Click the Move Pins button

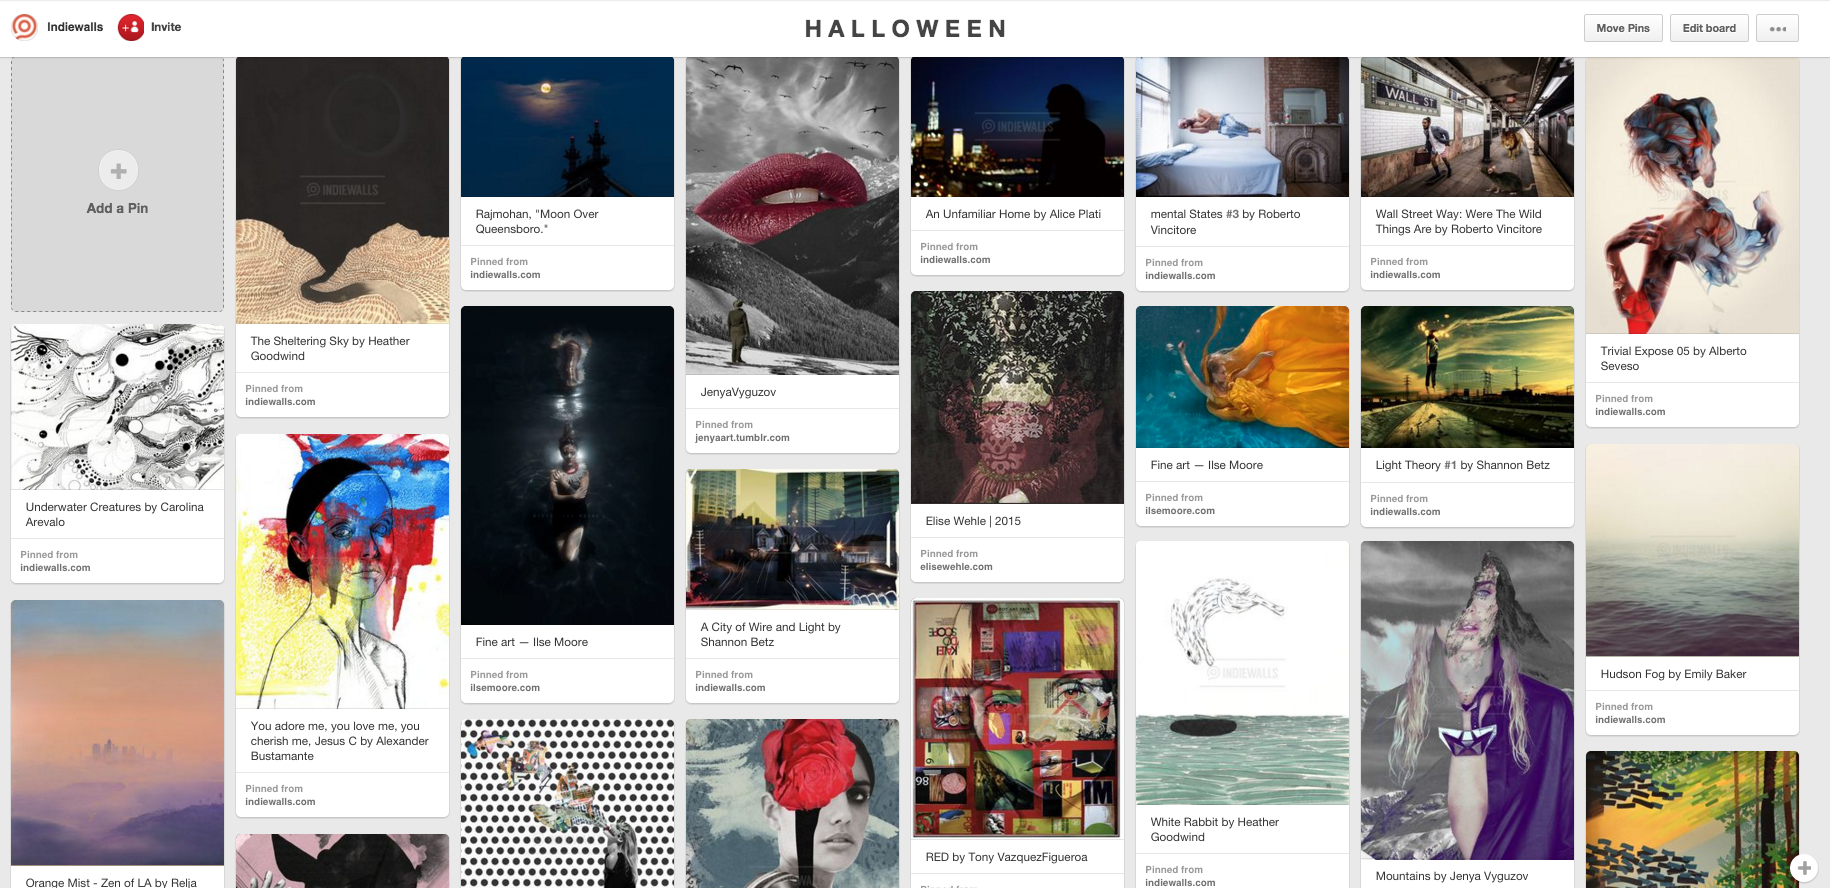pos(1622,28)
